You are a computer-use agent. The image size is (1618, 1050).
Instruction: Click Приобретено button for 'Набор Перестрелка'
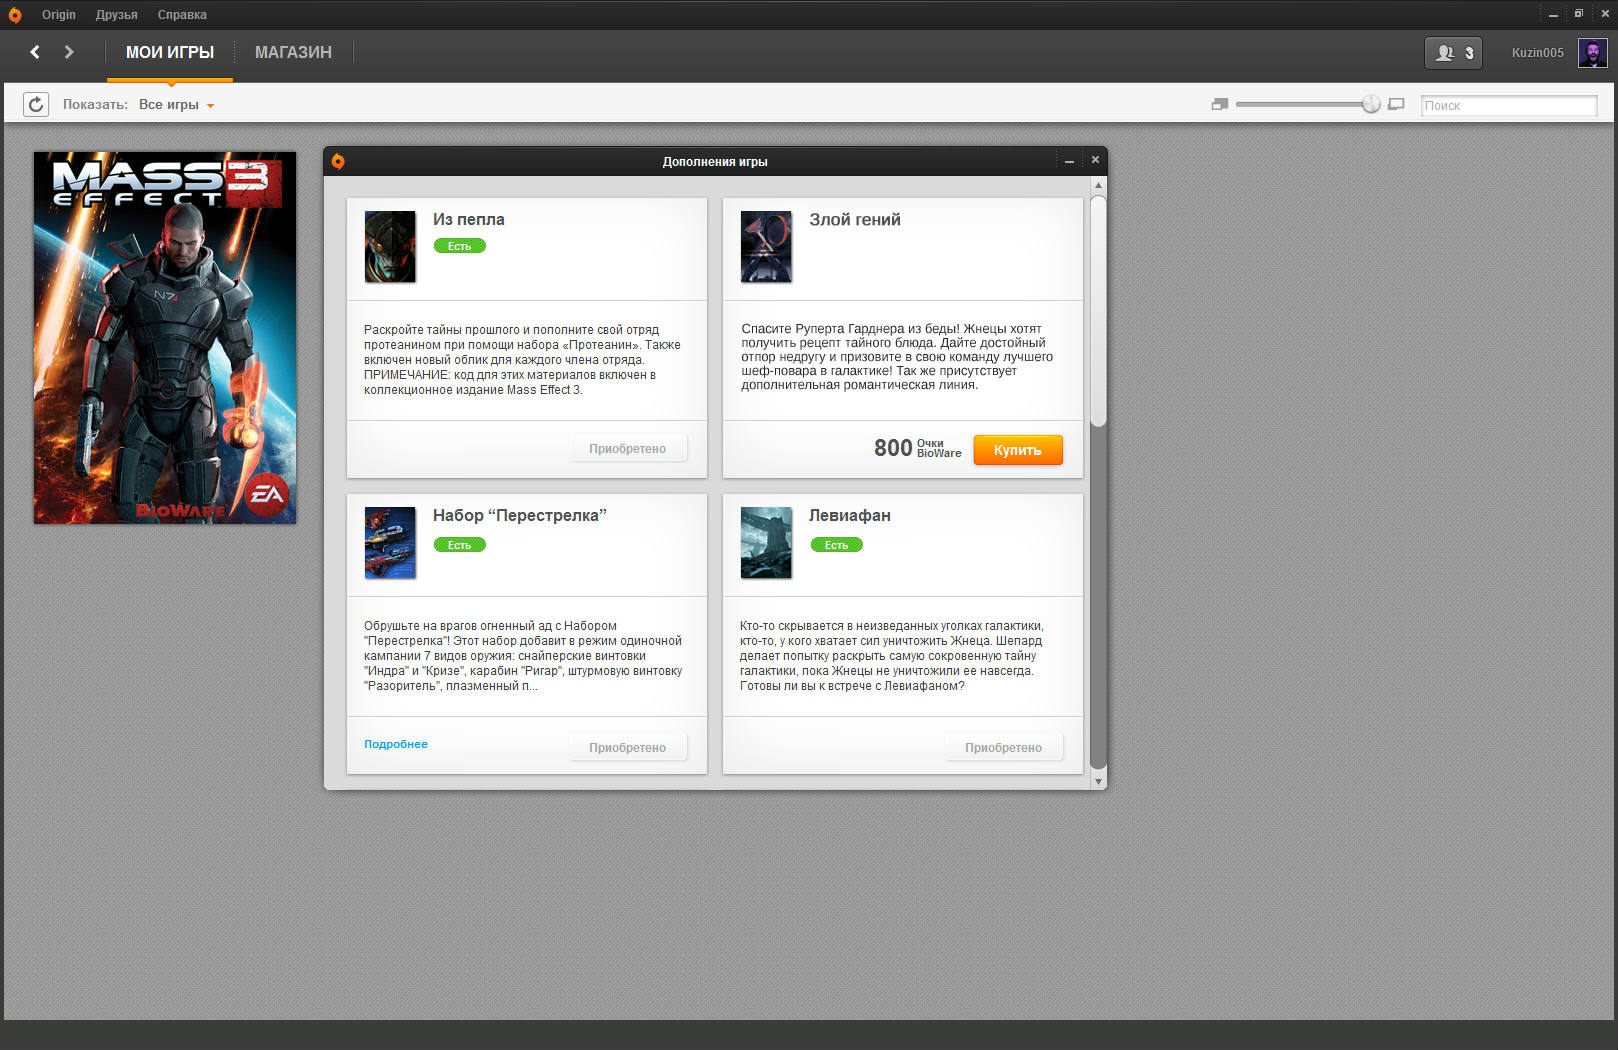(628, 748)
